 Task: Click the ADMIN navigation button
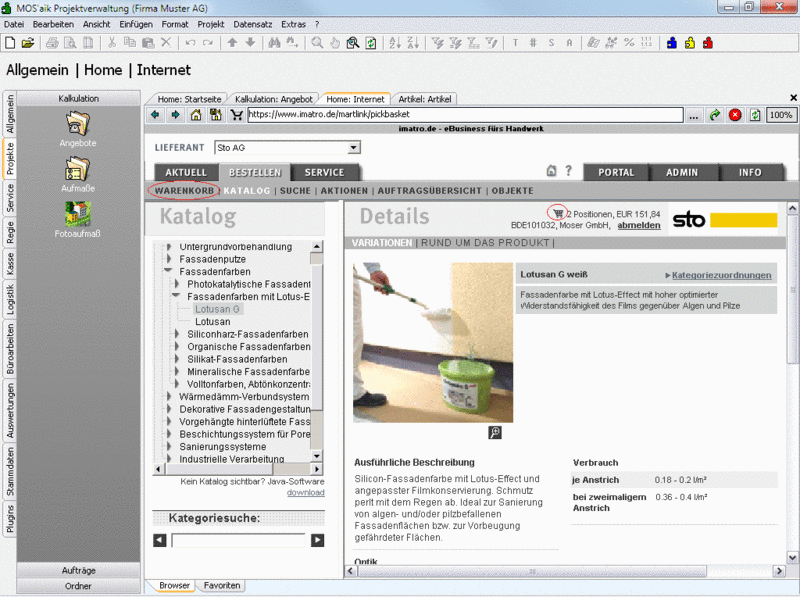pyautogui.click(x=682, y=172)
